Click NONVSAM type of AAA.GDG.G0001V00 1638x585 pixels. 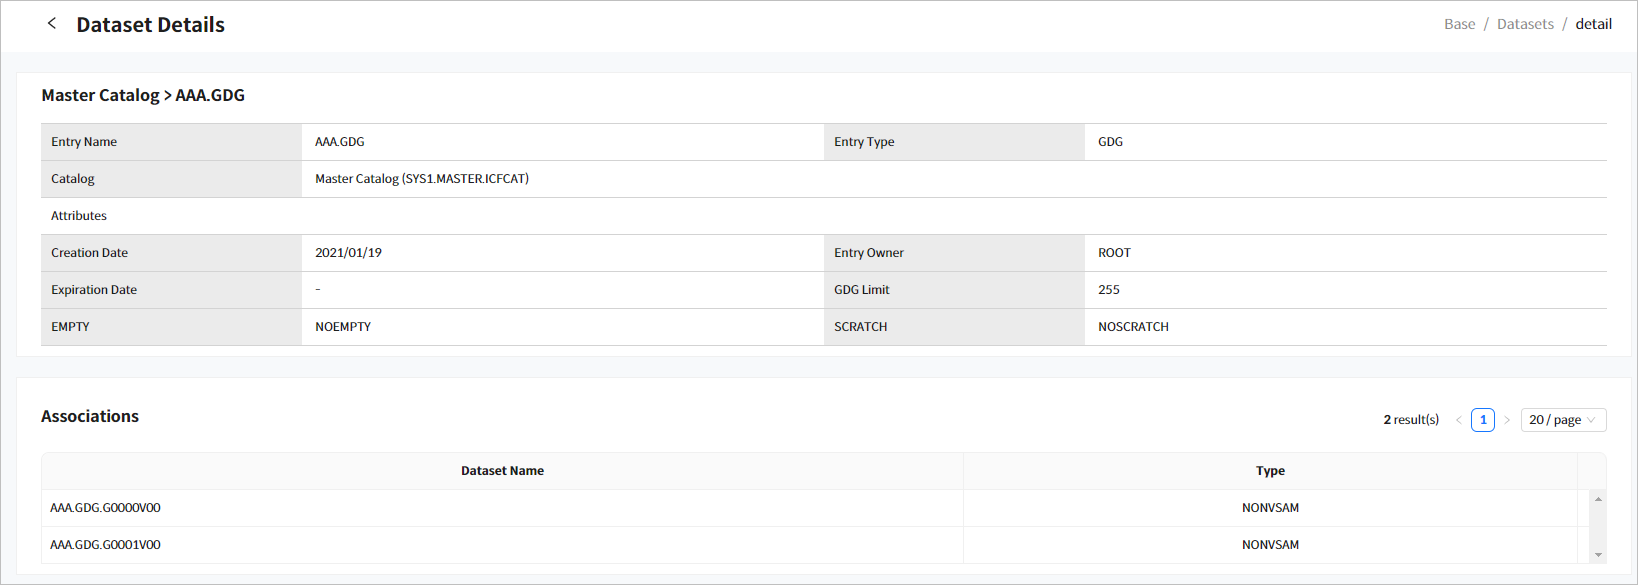click(x=1270, y=545)
